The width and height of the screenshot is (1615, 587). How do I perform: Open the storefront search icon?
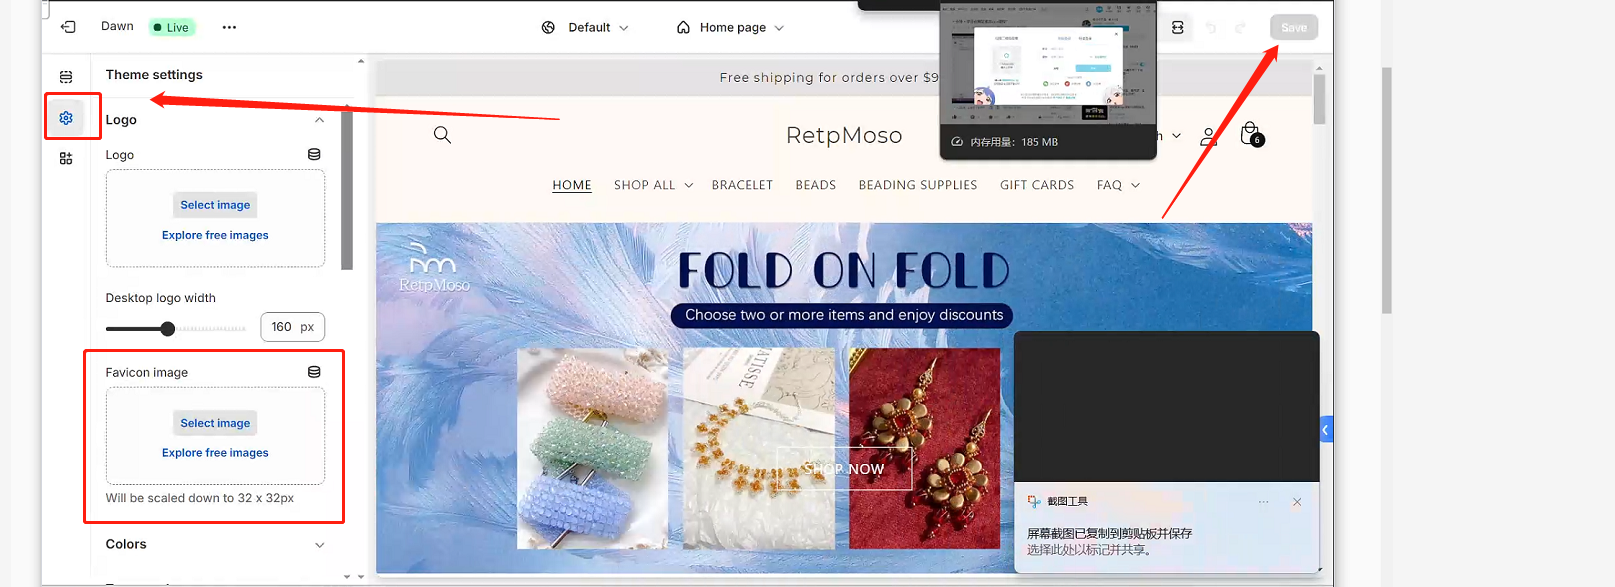442,135
